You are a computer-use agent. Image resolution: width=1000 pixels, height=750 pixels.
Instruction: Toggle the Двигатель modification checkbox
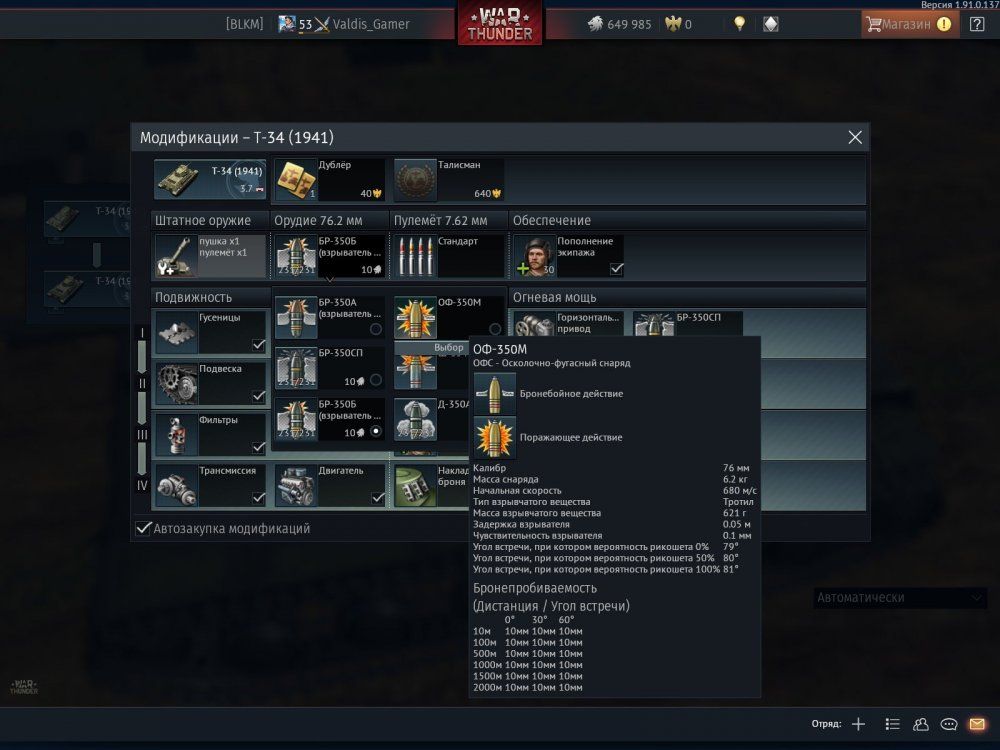pos(378,497)
